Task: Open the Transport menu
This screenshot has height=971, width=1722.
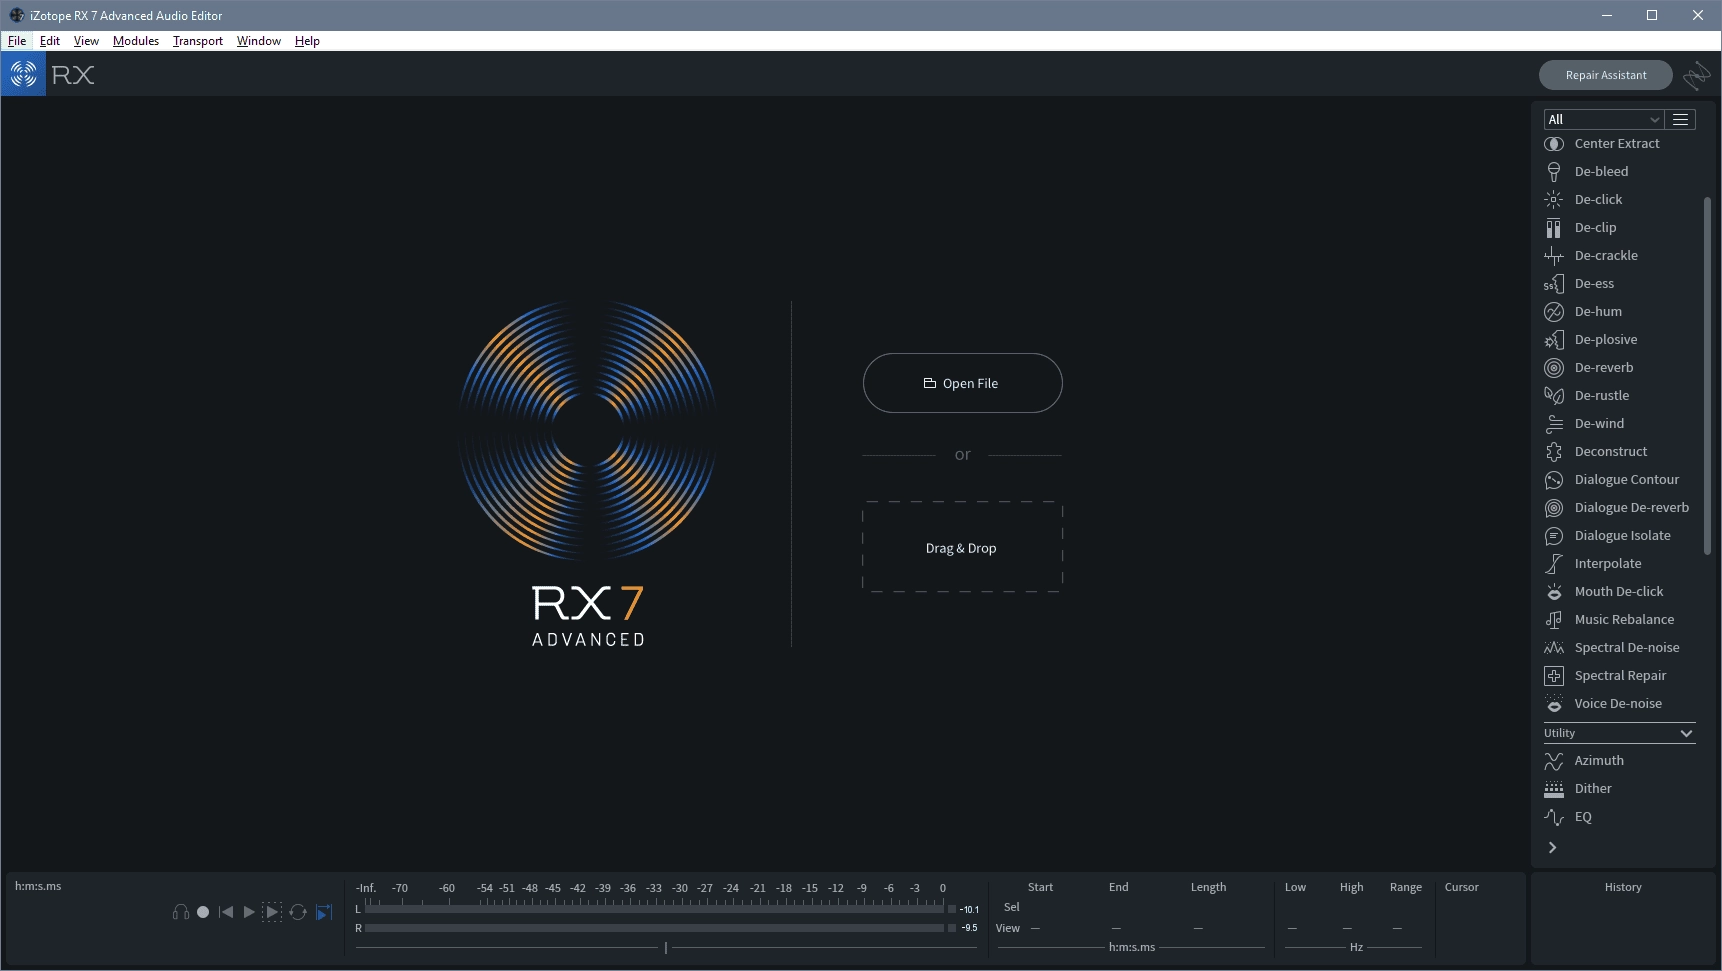Action: click(x=198, y=41)
